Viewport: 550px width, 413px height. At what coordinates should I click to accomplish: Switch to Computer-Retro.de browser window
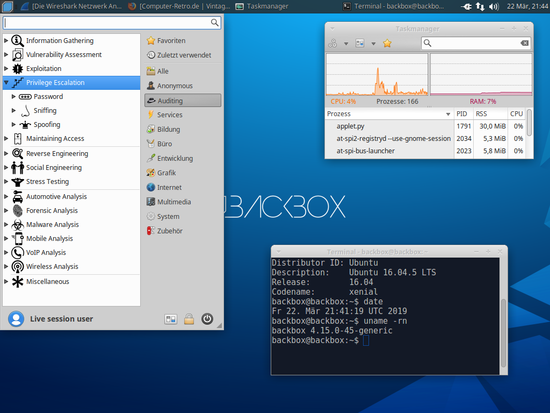point(179,6)
